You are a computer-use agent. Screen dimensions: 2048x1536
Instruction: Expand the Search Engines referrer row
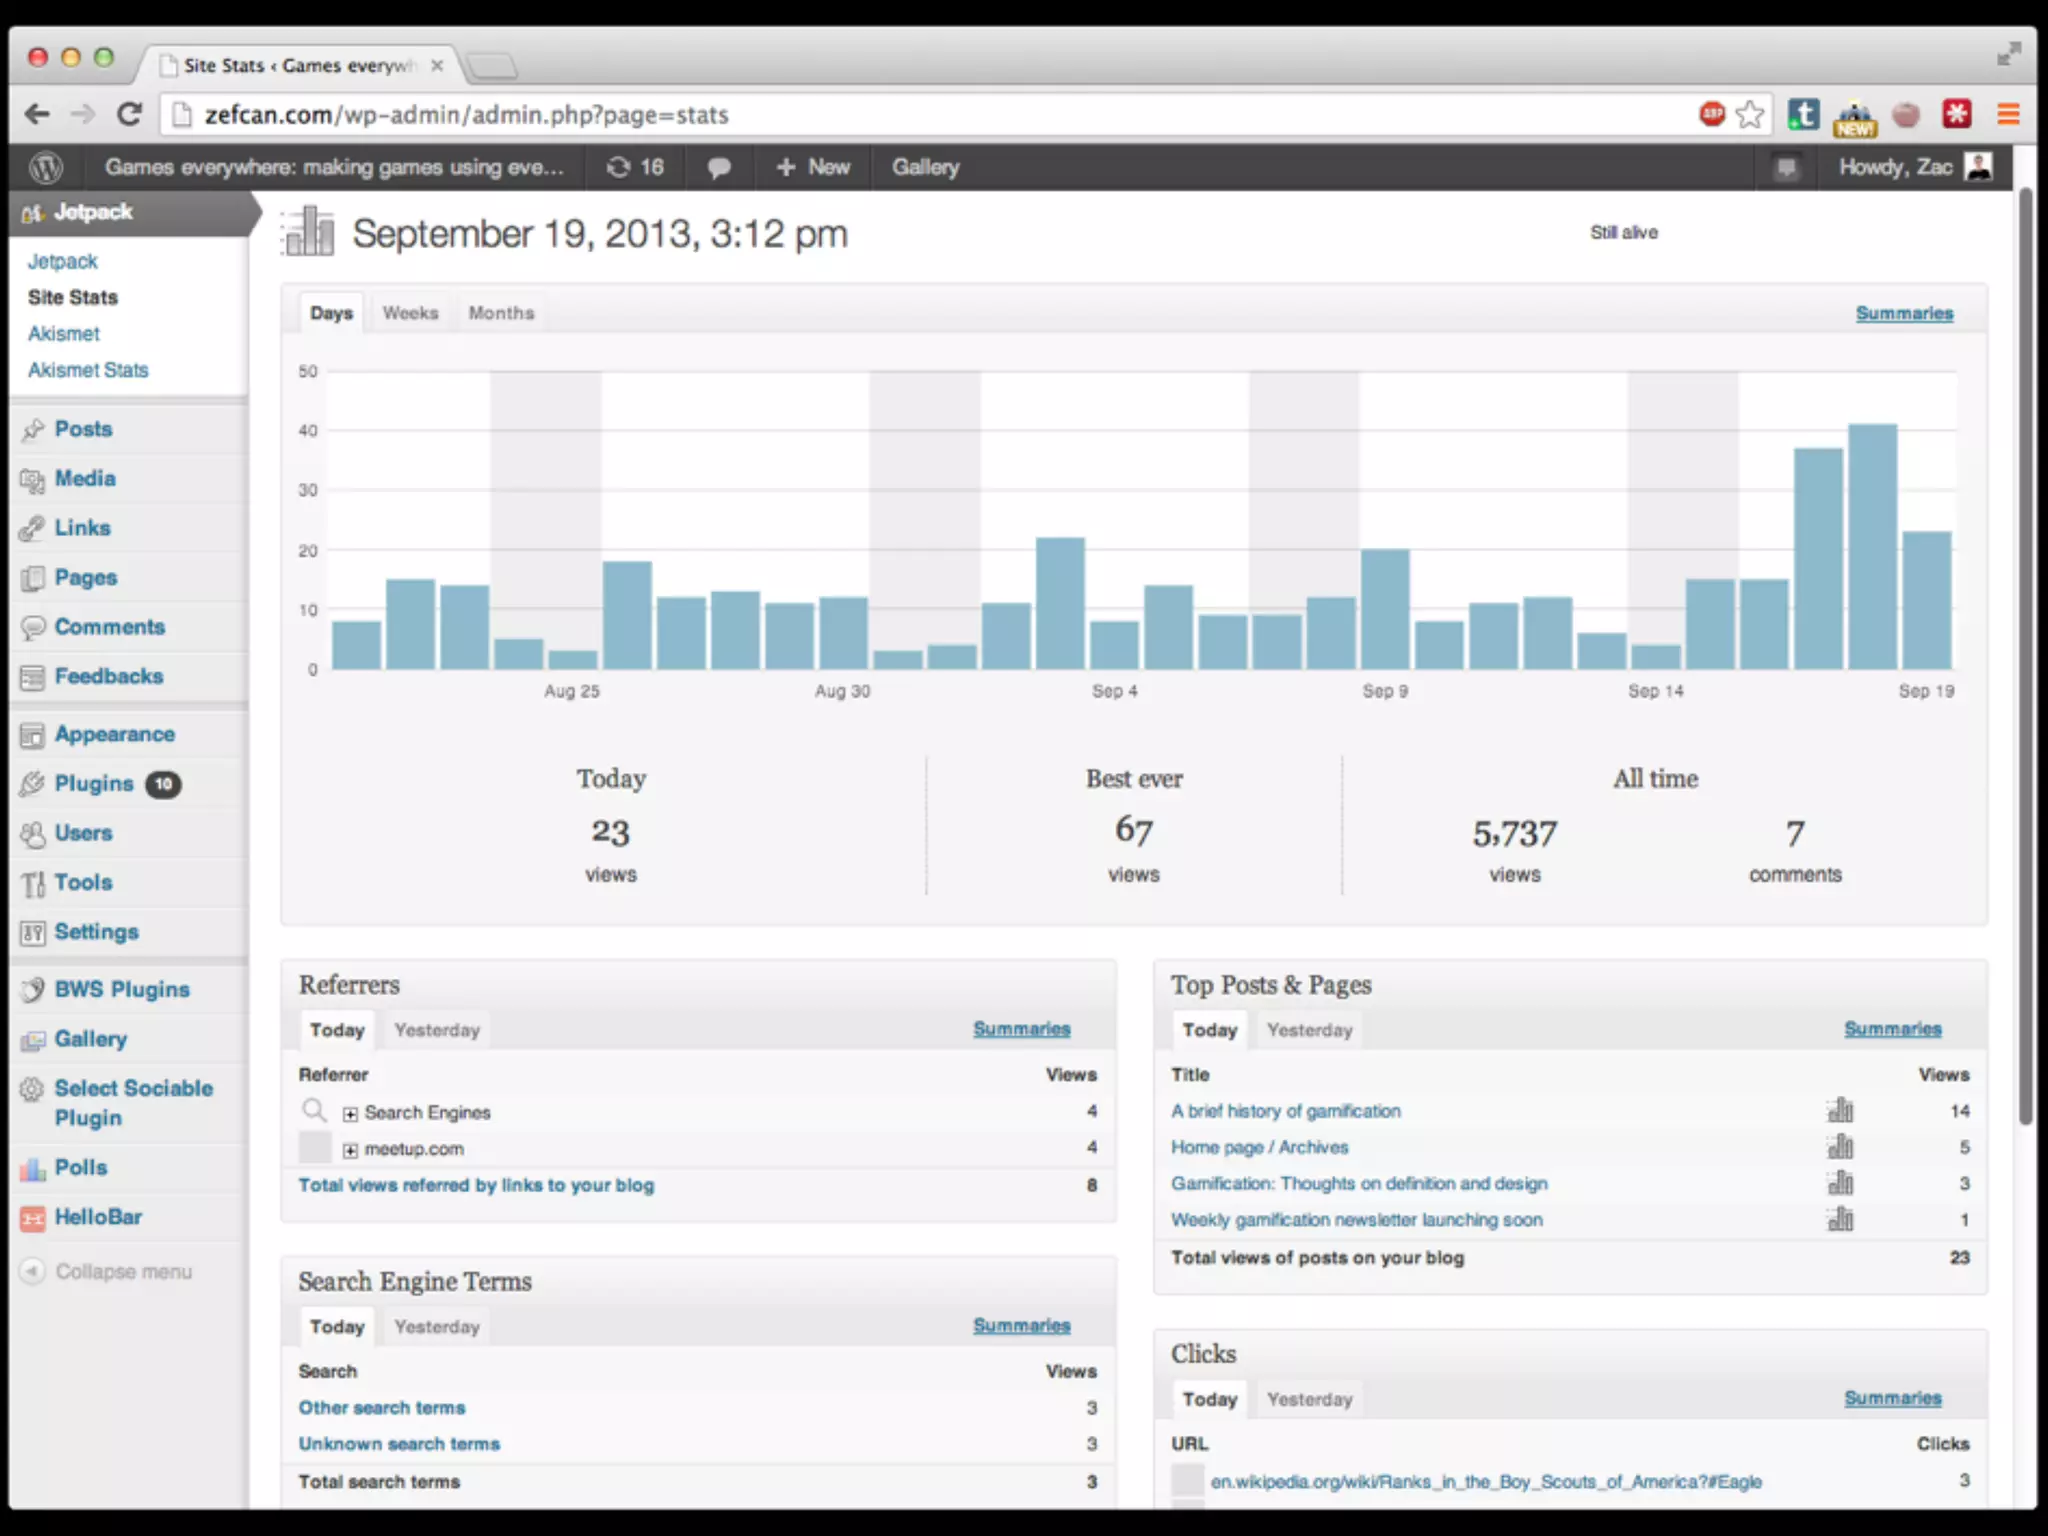pos(350,1113)
